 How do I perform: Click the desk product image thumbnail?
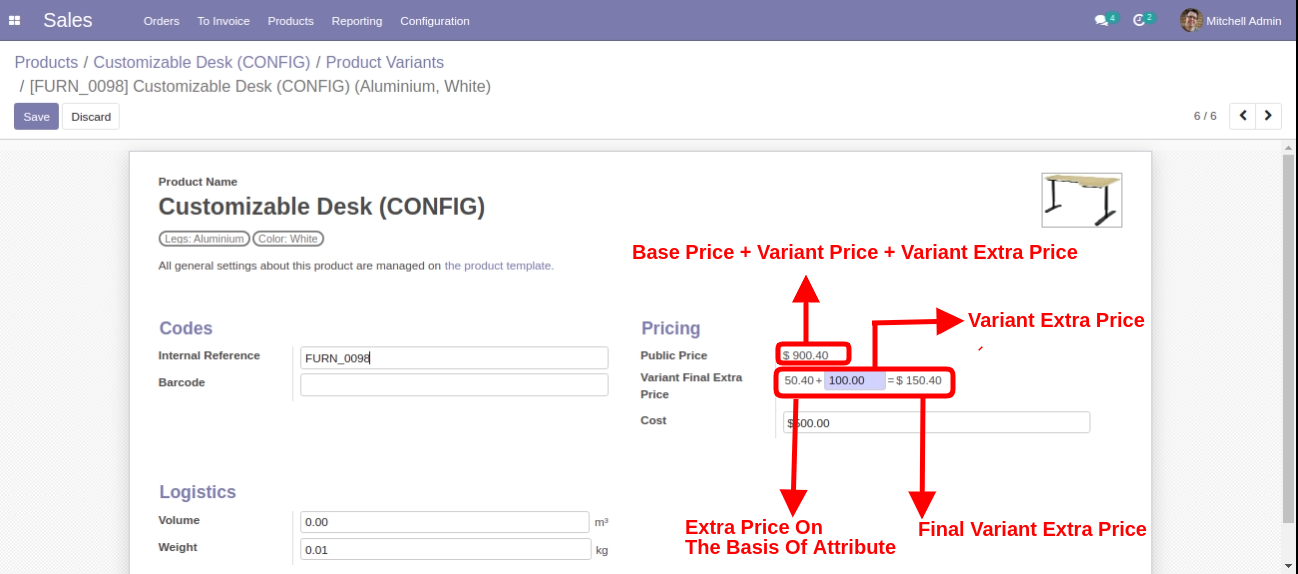point(1081,200)
